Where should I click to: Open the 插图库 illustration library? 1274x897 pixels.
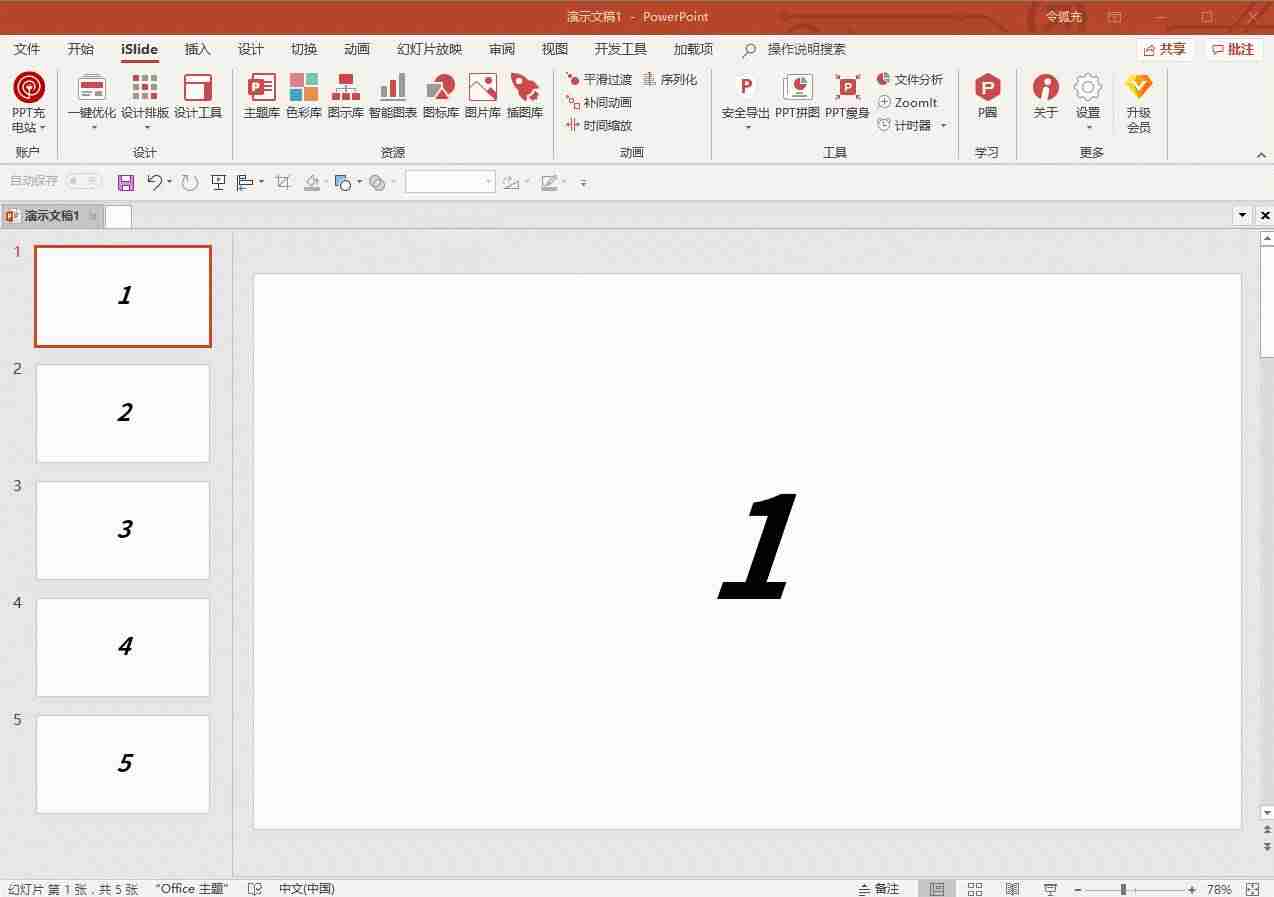click(x=524, y=97)
